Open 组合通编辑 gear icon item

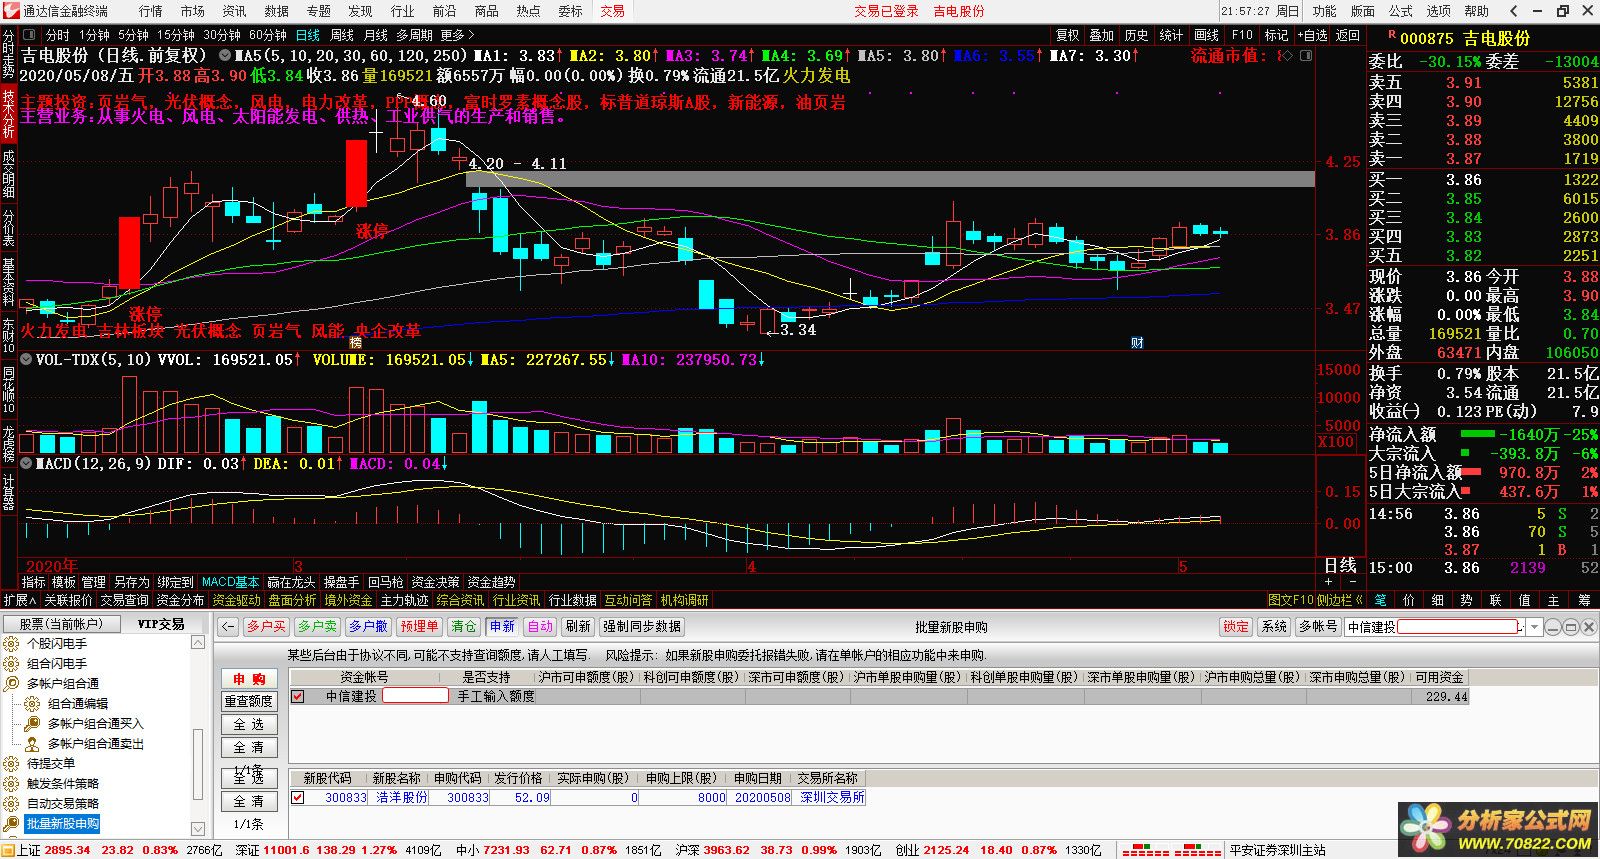32,704
